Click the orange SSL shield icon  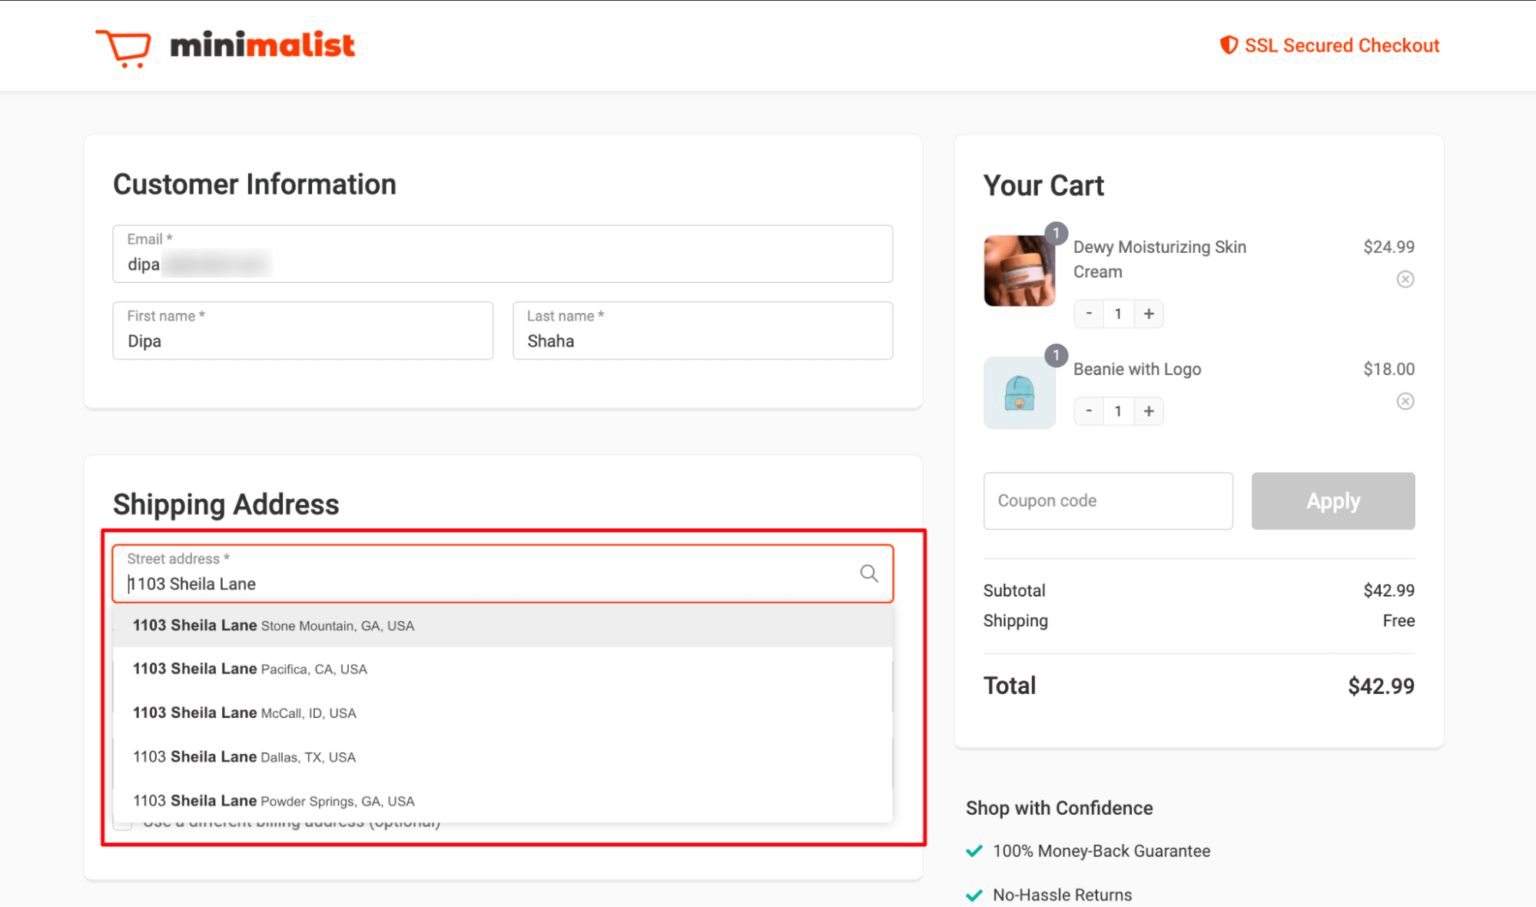point(1228,45)
